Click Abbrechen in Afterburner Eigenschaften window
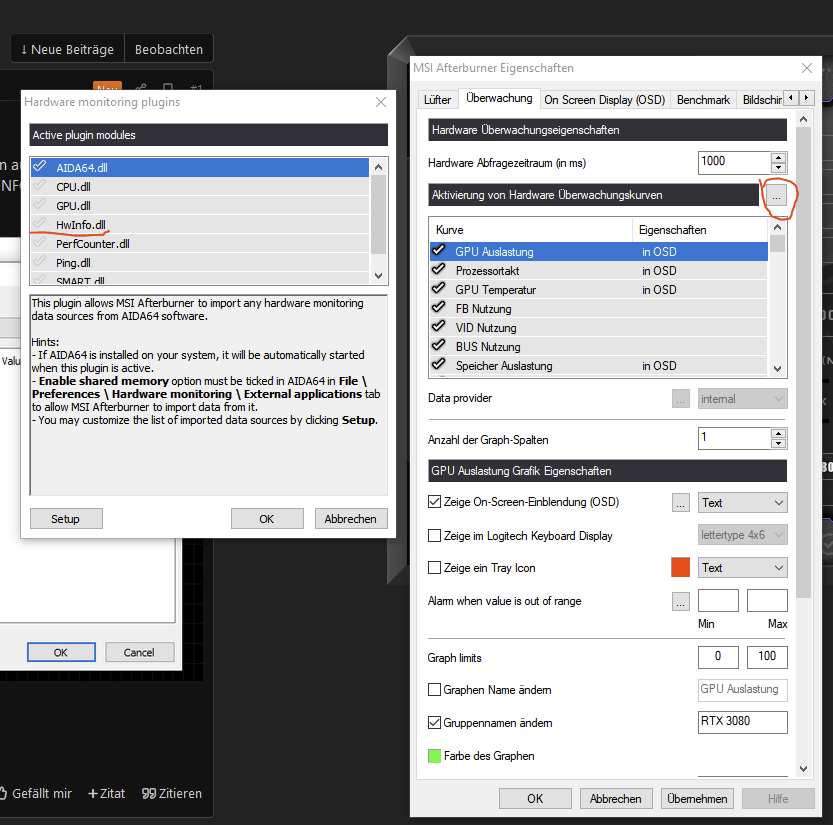 click(616, 798)
